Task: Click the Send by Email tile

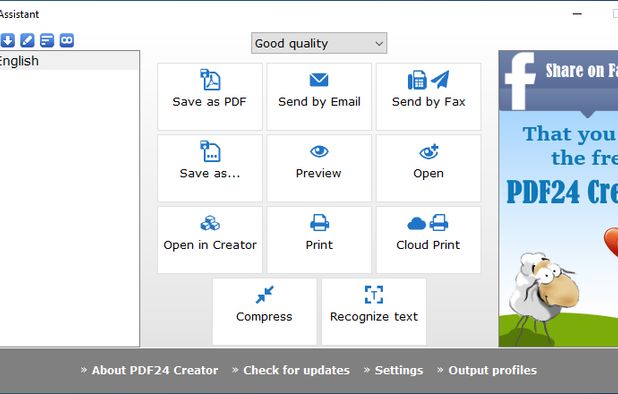Action: click(x=319, y=97)
